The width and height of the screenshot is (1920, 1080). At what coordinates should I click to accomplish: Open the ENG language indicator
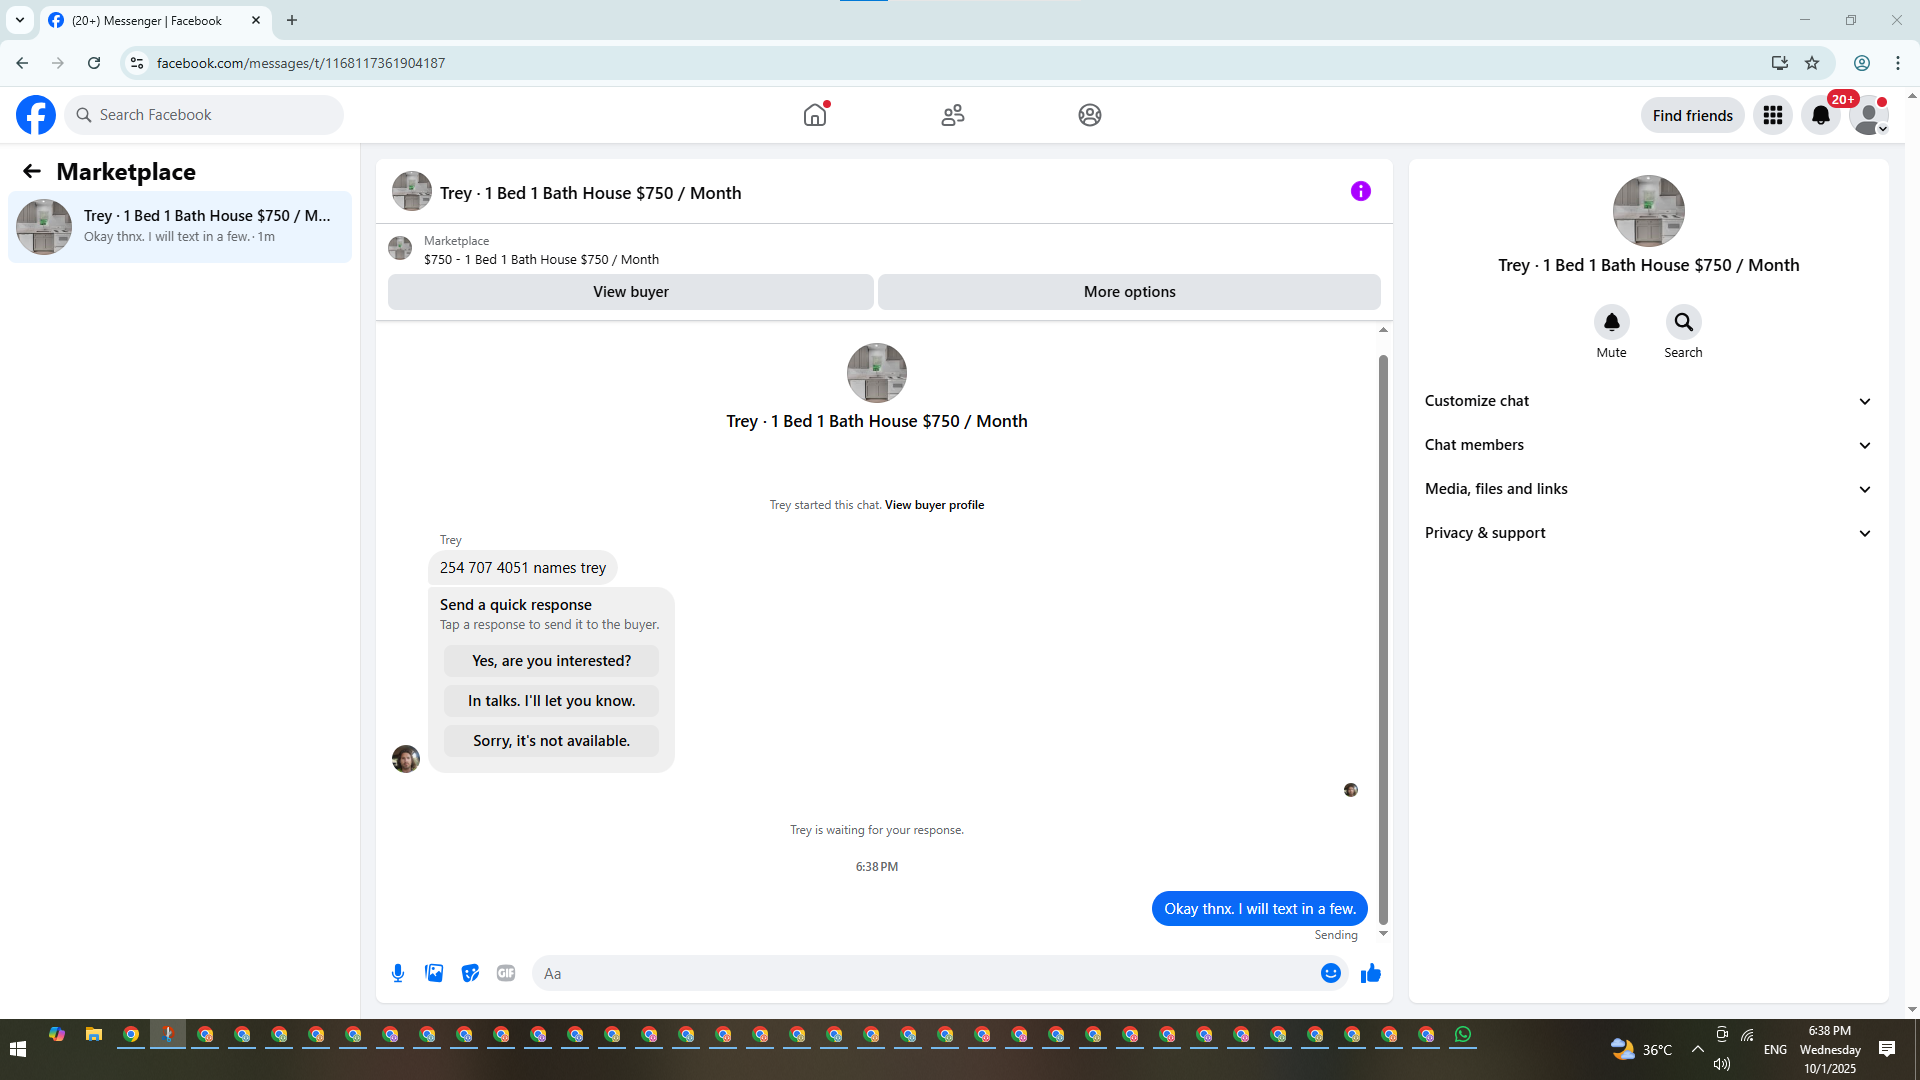pyautogui.click(x=1775, y=1049)
